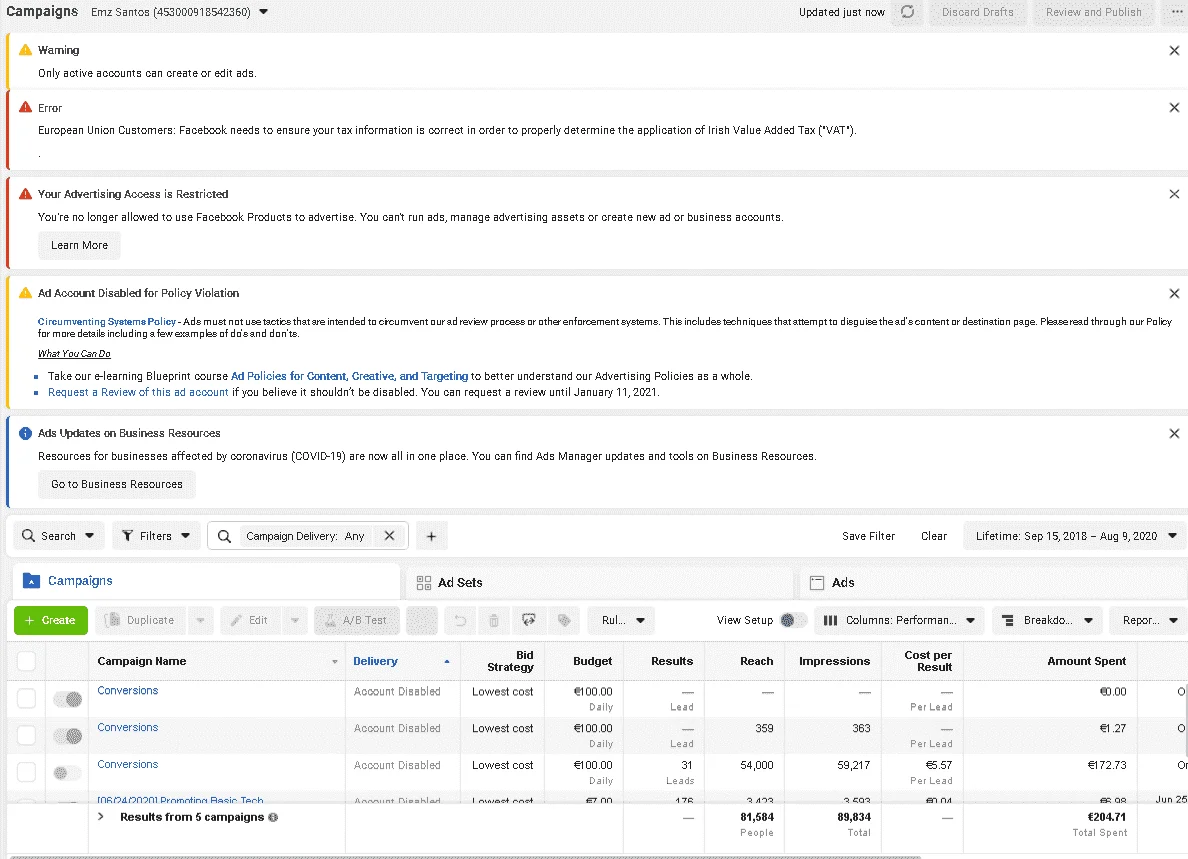The image size is (1188, 859).
Task: Sort by the Campaign Name column header
Action: [x=217, y=661]
